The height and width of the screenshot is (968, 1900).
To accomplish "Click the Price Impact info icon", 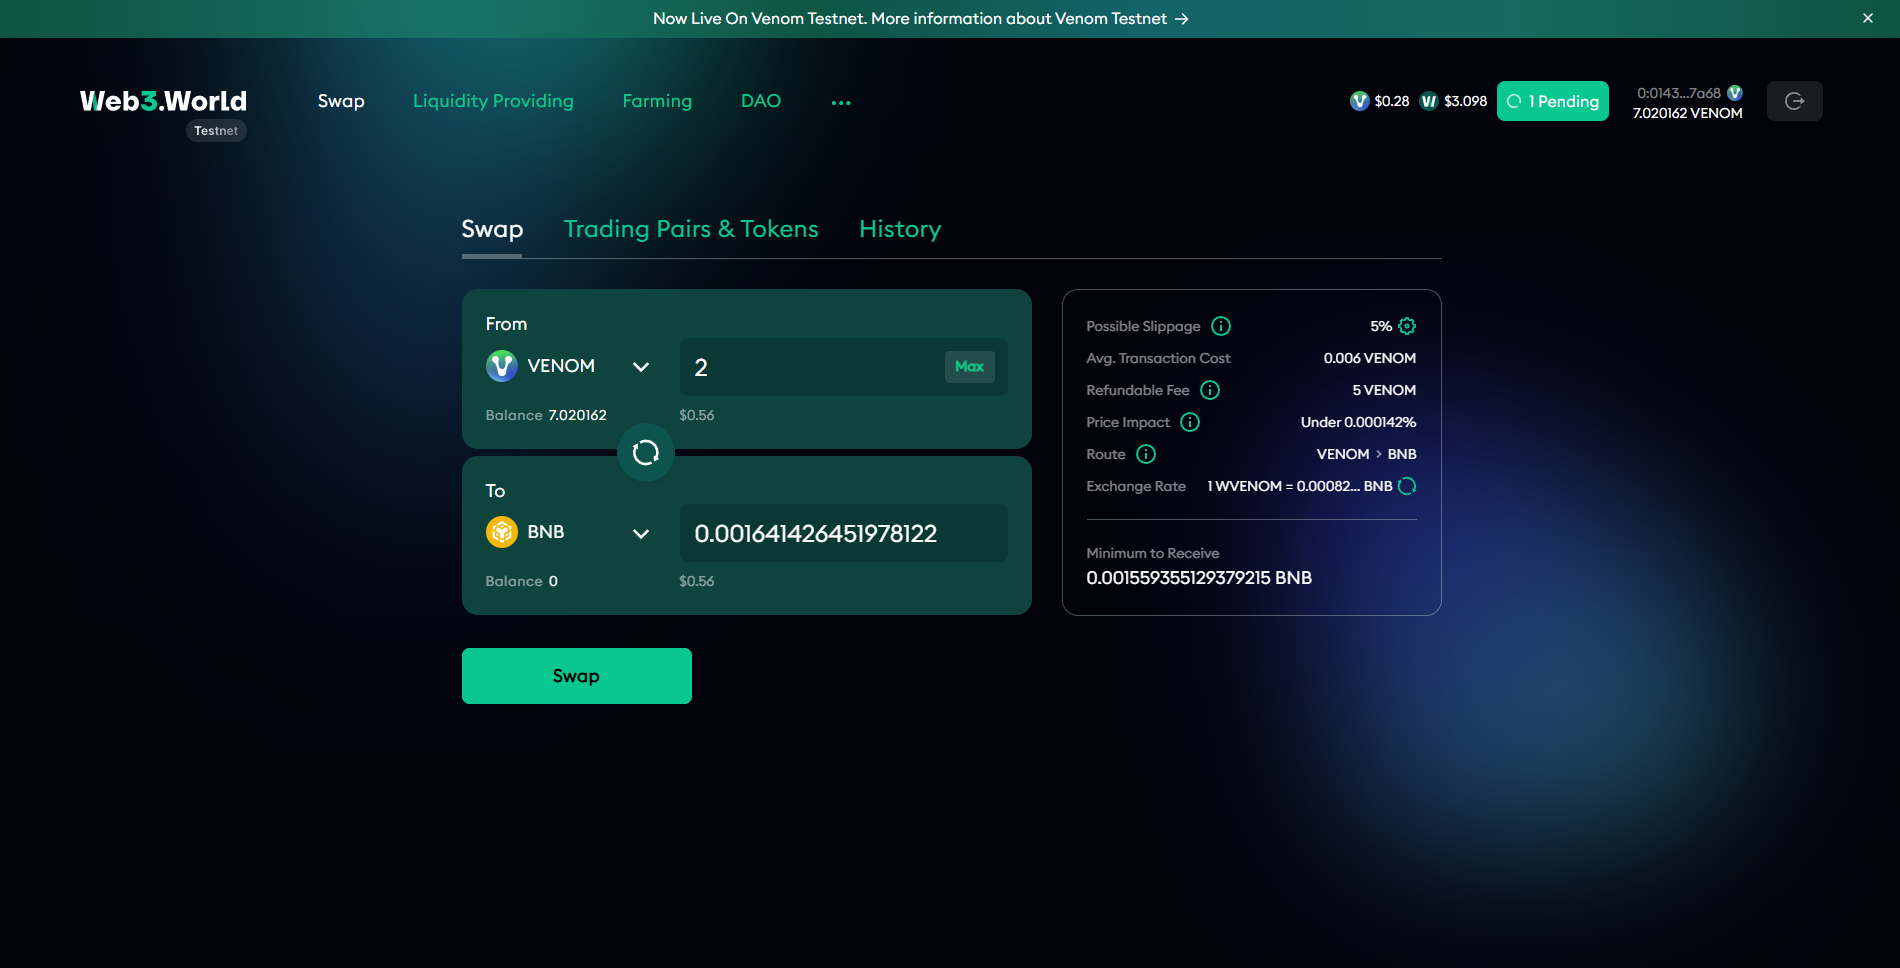I will click(x=1190, y=422).
